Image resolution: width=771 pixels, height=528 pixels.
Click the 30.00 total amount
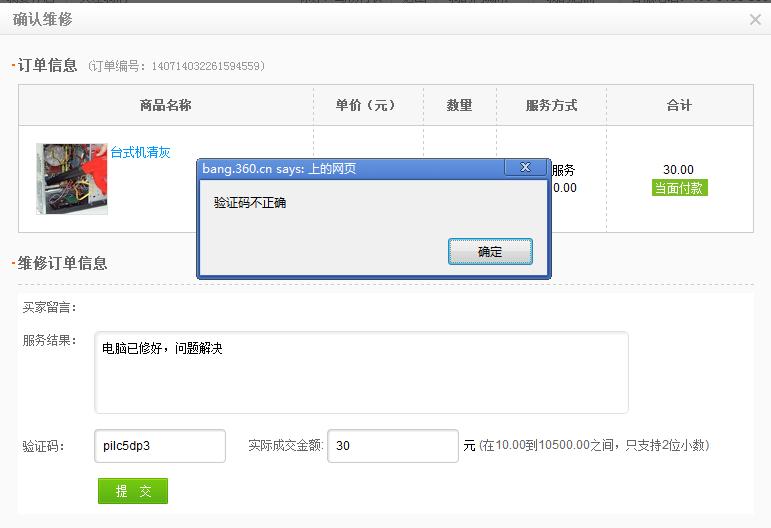coord(678,170)
